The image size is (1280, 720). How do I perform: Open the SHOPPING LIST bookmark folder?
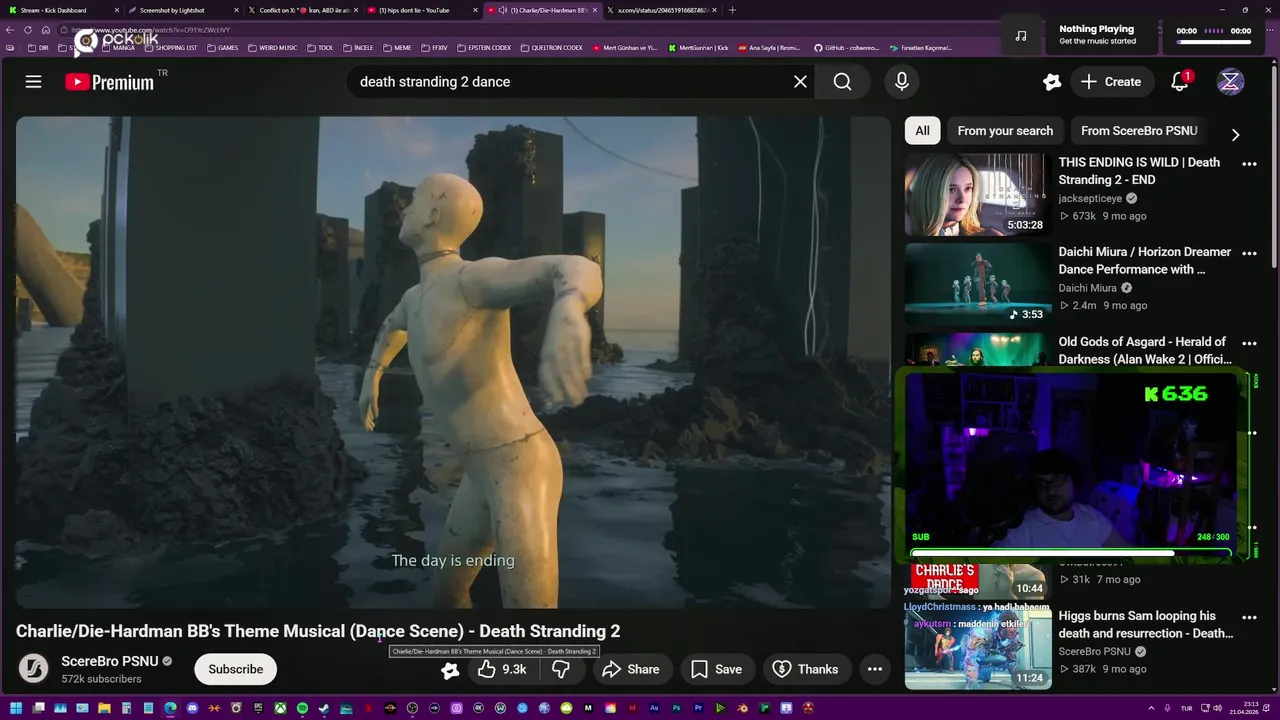170,48
